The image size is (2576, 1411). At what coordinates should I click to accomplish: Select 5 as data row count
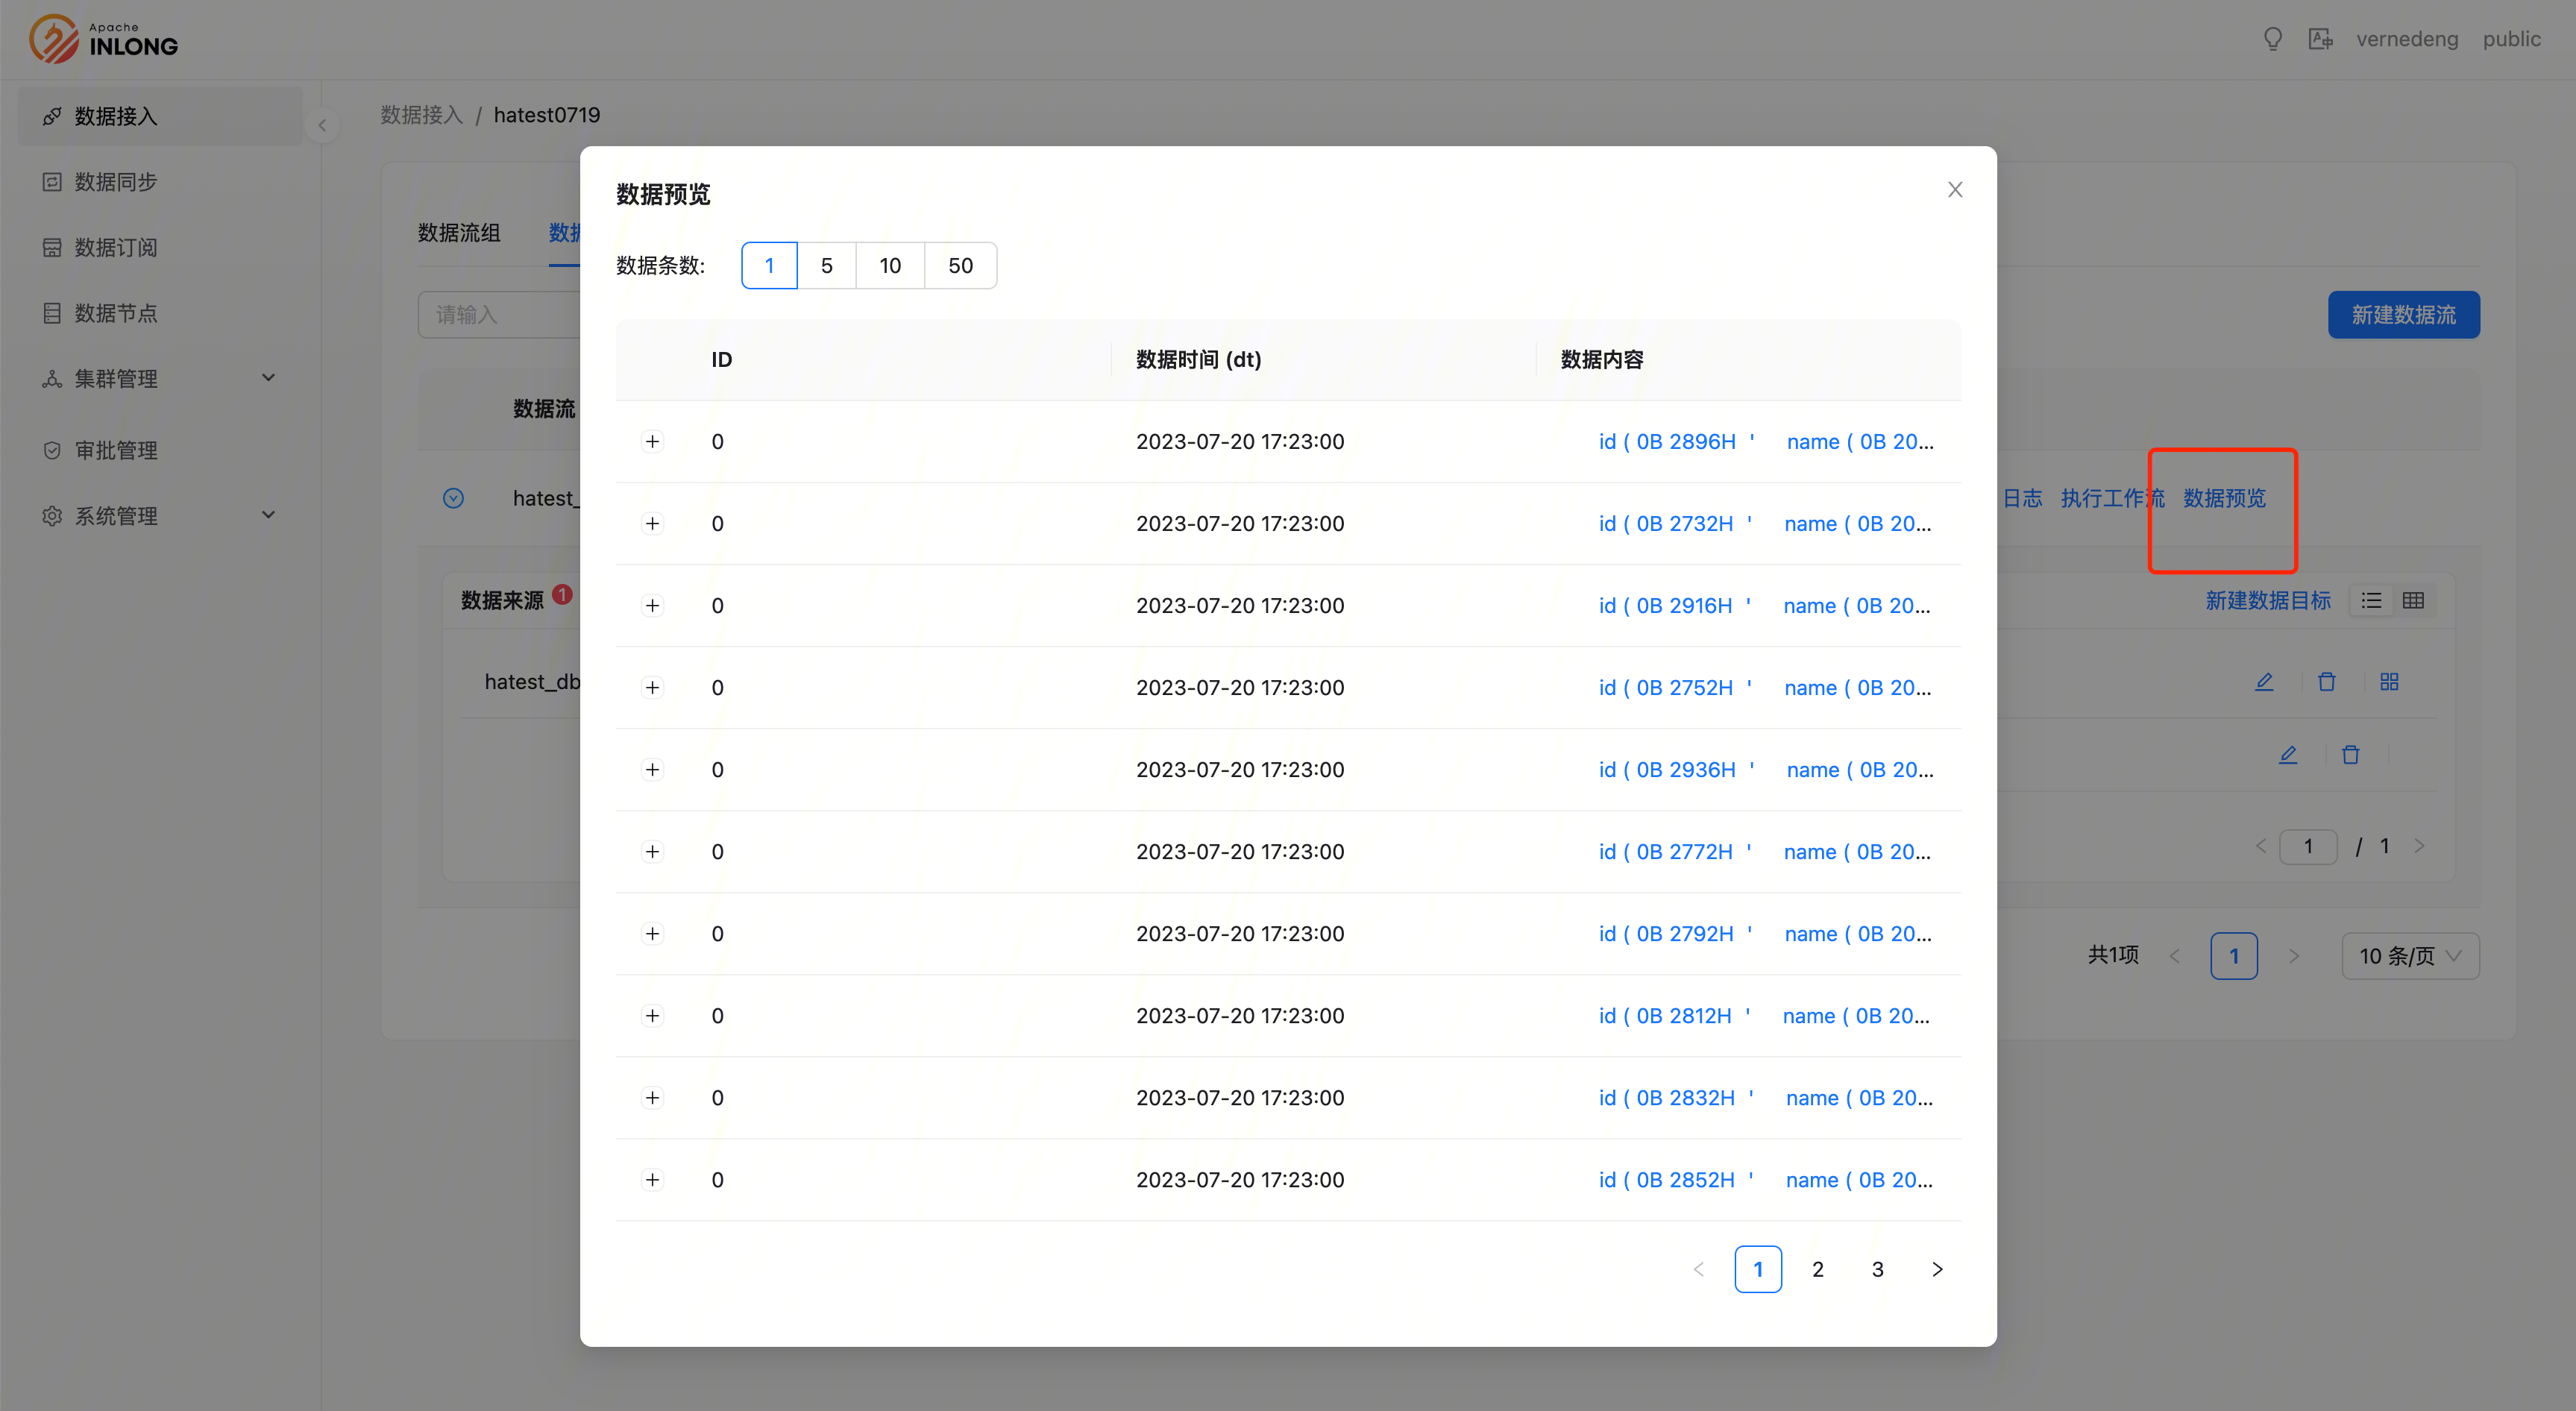click(826, 266)
